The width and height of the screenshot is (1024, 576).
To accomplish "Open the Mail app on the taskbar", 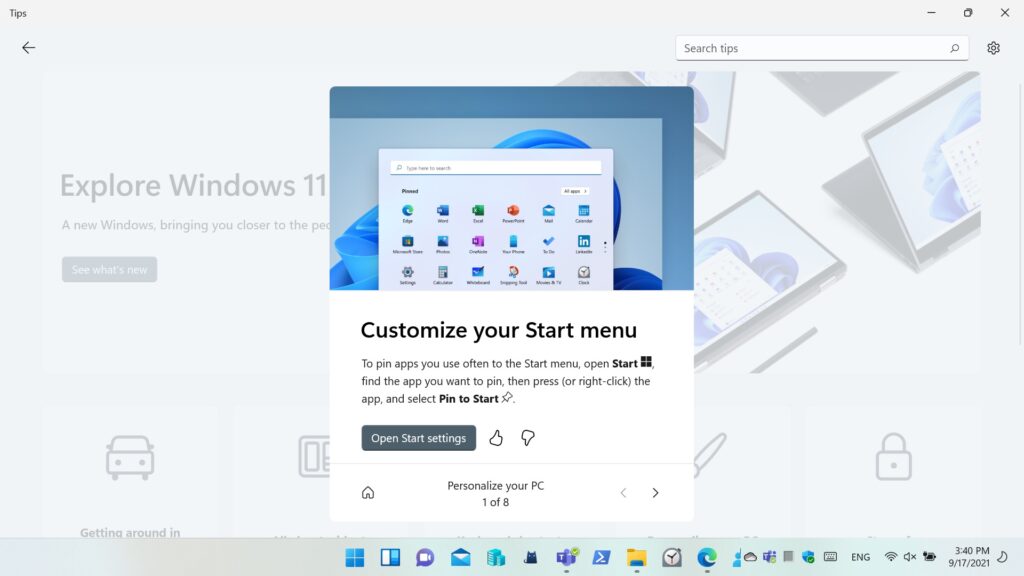I will [x=460, y=558].
